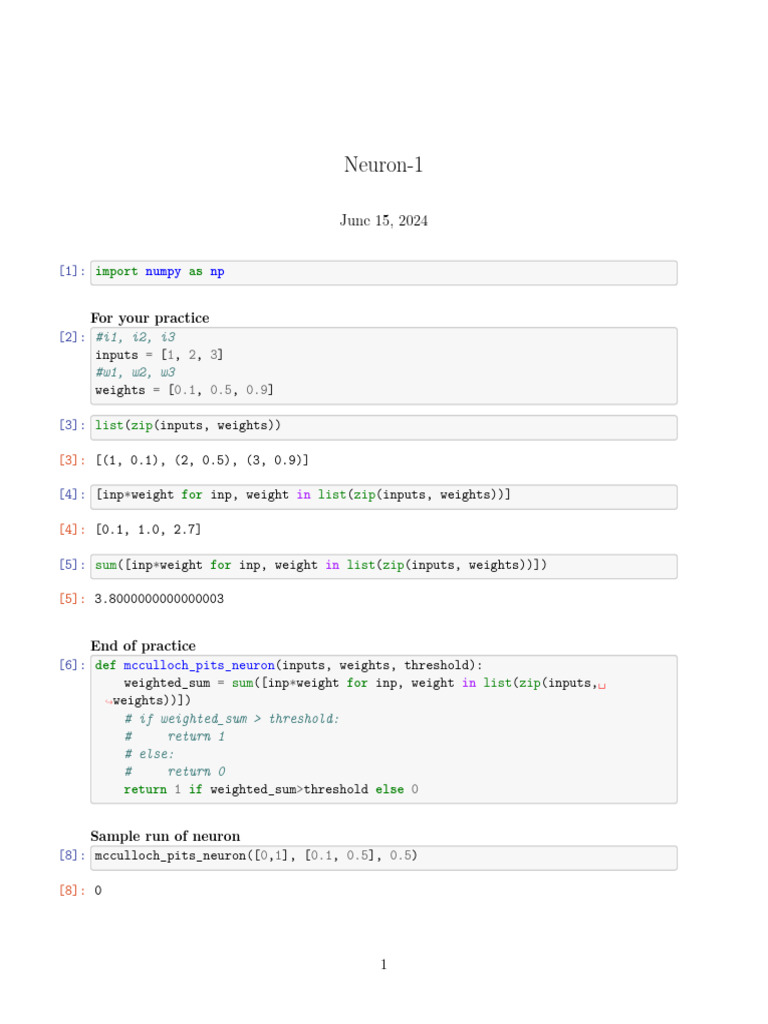This screenshot has width=768, height=1024.
Task: Click the Sample run of neuron heading
Action: coord(165,837)
